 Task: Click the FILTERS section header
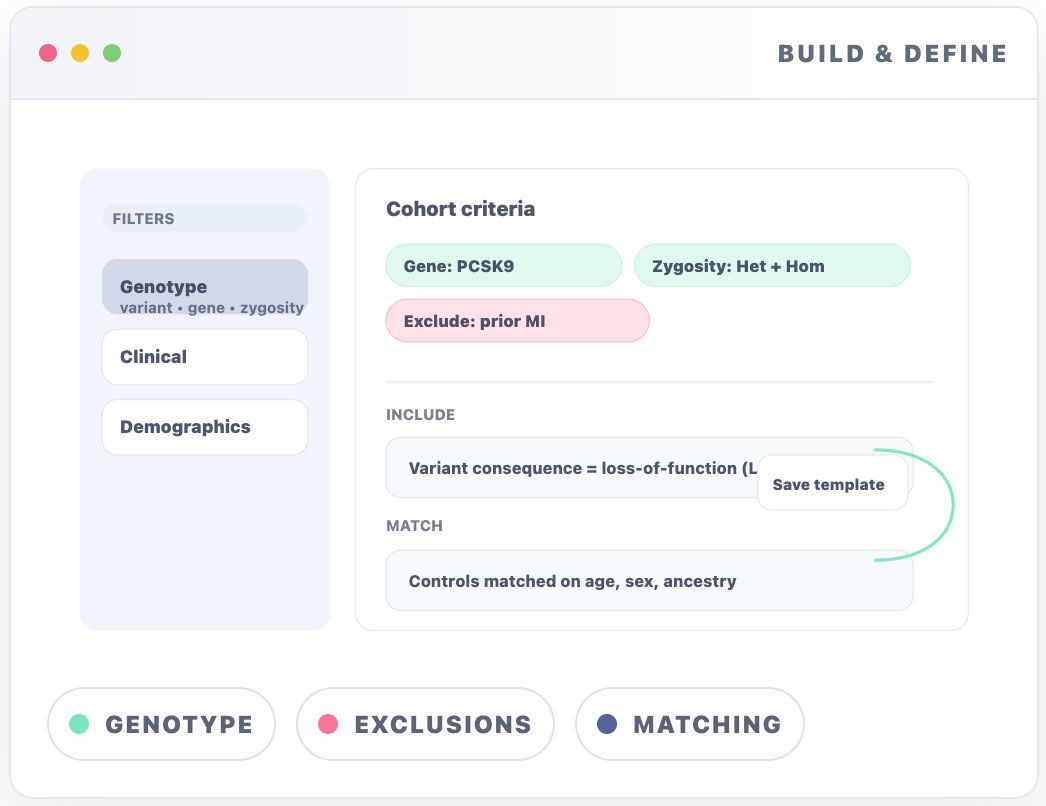coord(143,219)
